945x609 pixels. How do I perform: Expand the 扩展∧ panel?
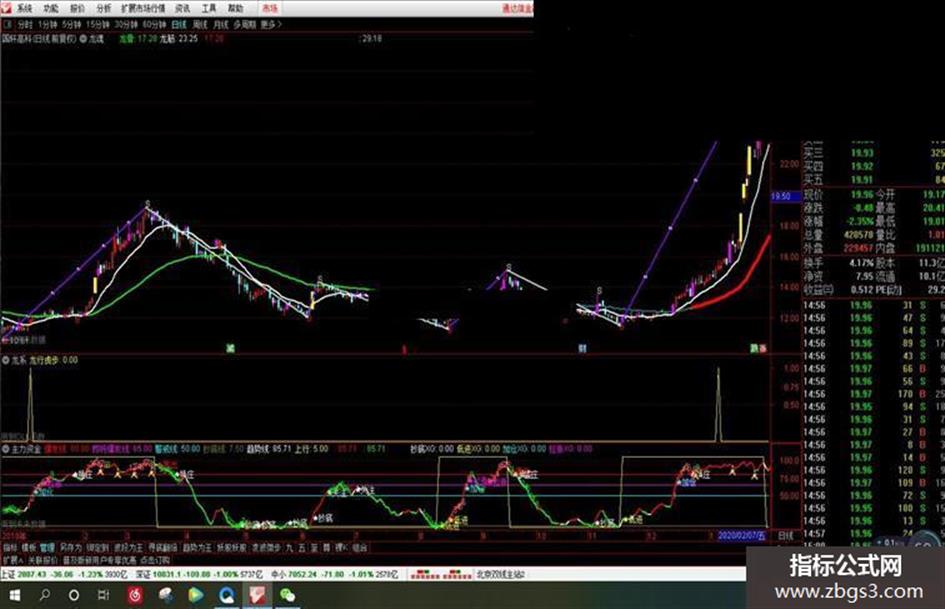tap(12, 560)
